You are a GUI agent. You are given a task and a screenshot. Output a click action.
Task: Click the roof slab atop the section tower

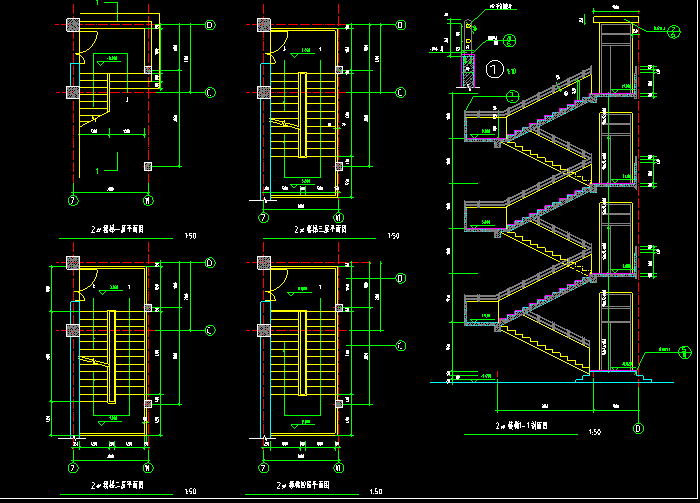616,18
